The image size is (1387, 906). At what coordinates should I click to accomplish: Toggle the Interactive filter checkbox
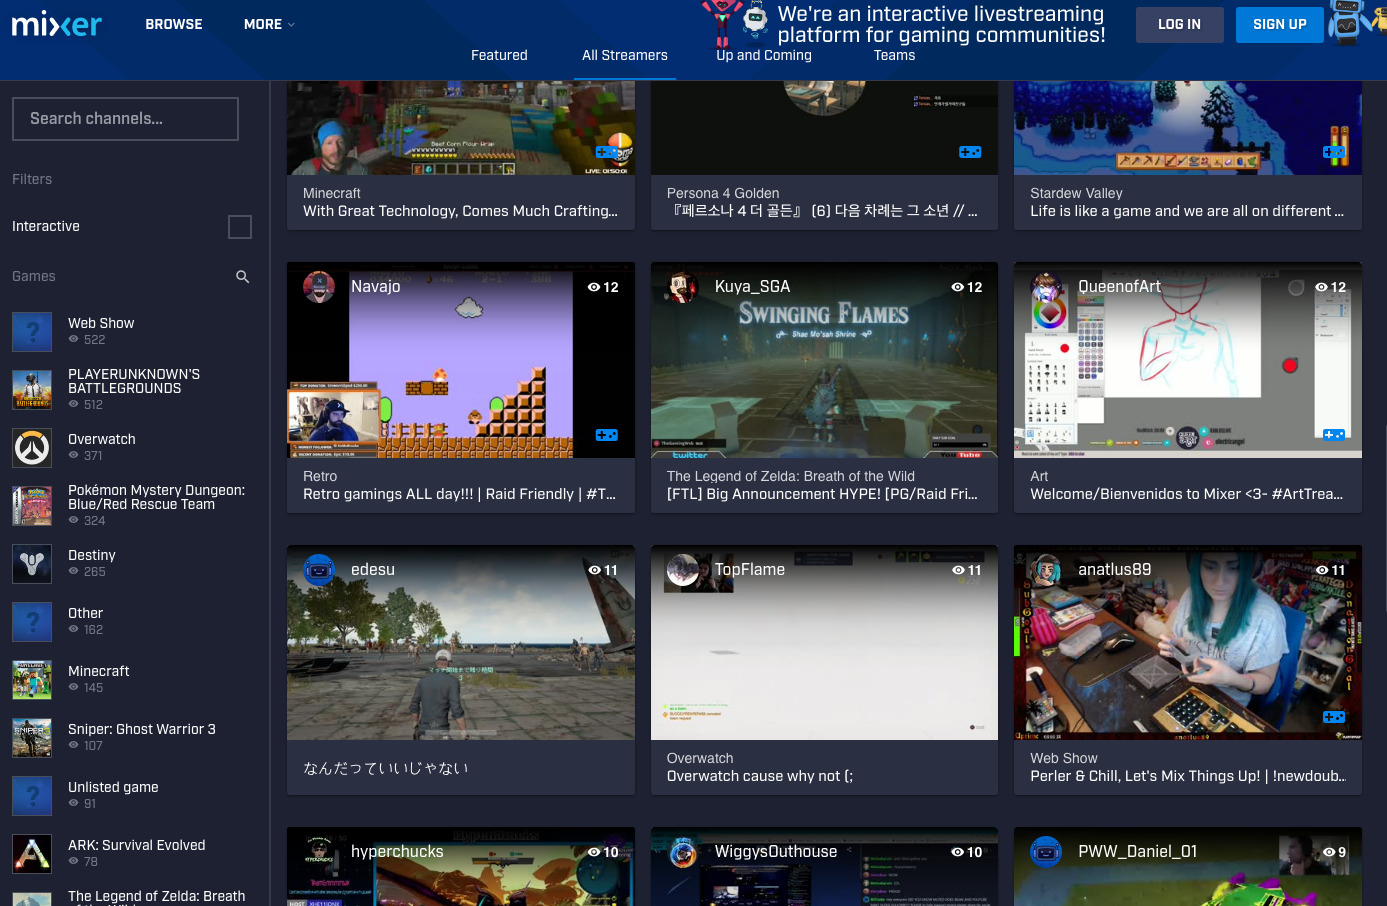point(240,227)
